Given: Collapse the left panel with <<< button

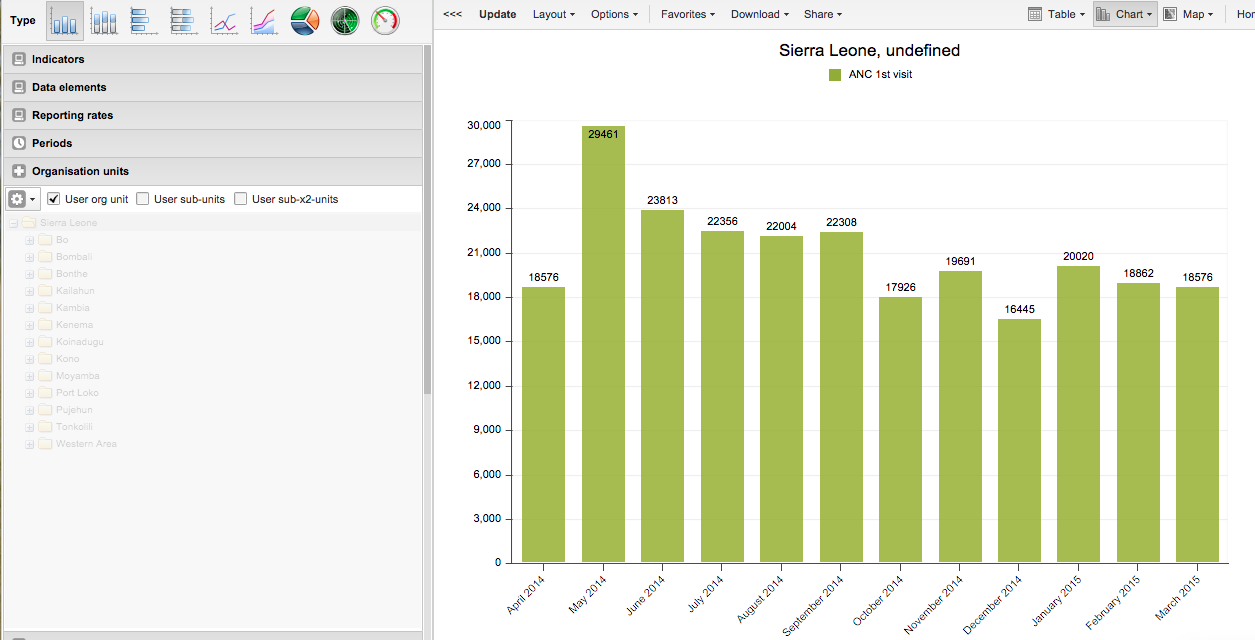Looking at the screenshot, I should (x=452, y=14).
